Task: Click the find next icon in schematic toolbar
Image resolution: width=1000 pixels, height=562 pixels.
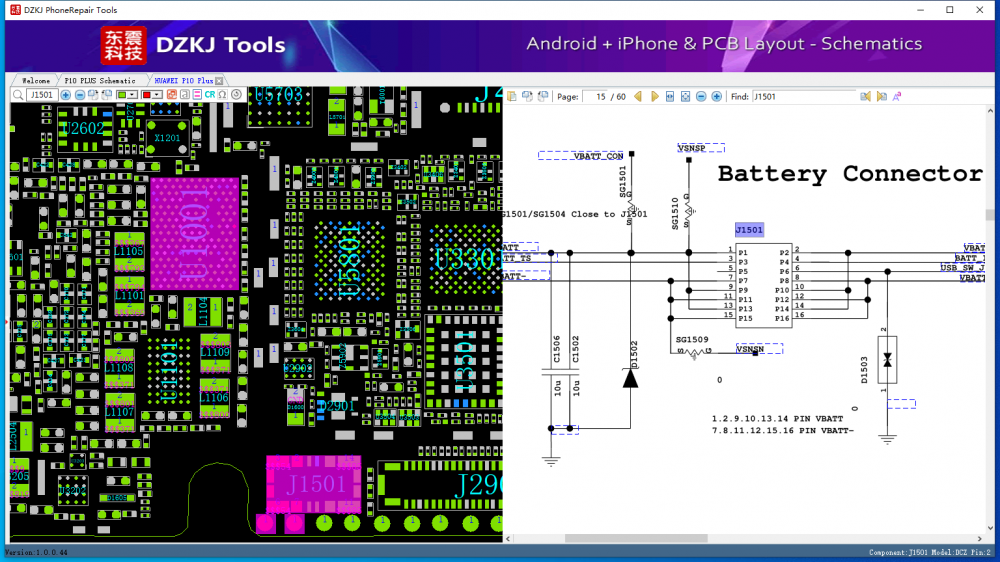Action: pyautogui.click(x=882, y=97)
